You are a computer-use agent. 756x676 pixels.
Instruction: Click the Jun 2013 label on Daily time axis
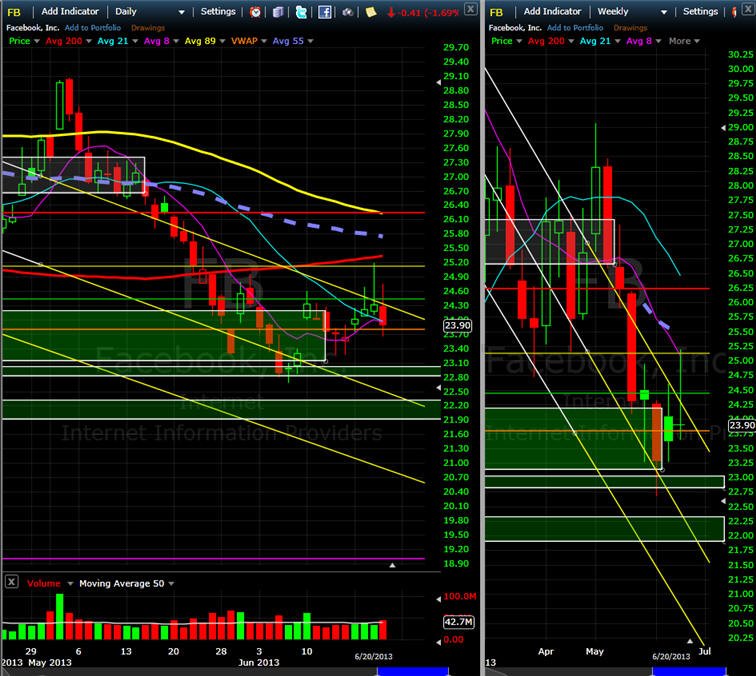point(259,662)
